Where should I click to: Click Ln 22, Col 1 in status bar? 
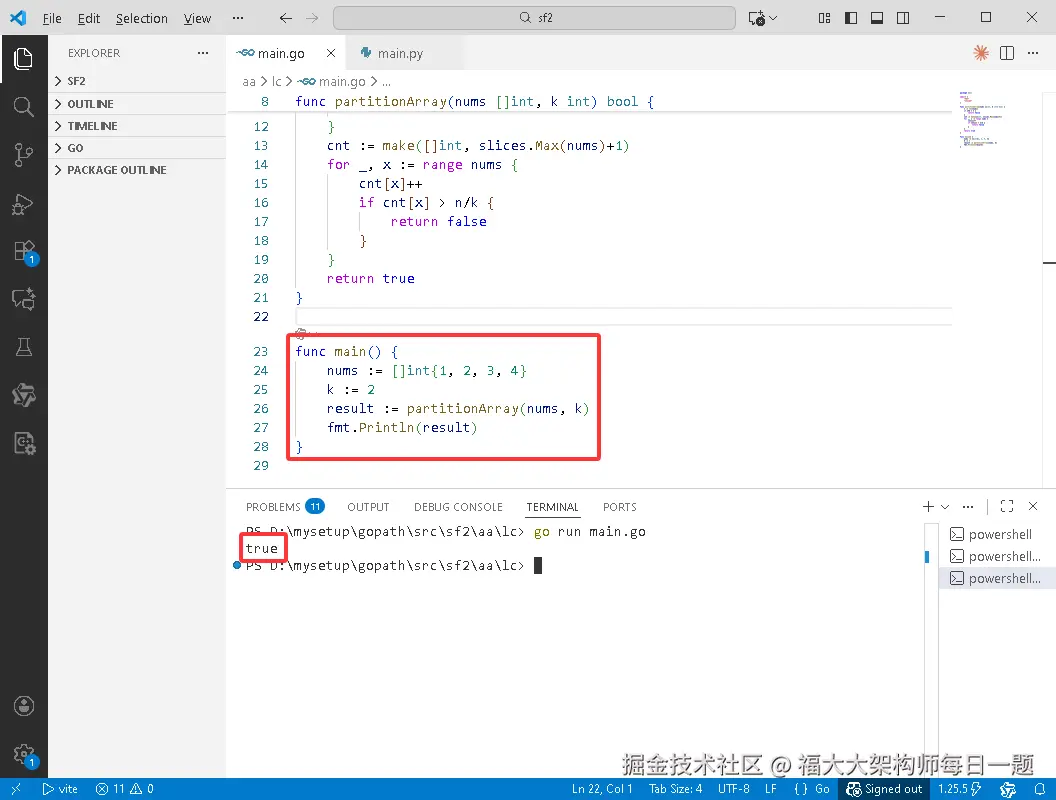(602, 789)
